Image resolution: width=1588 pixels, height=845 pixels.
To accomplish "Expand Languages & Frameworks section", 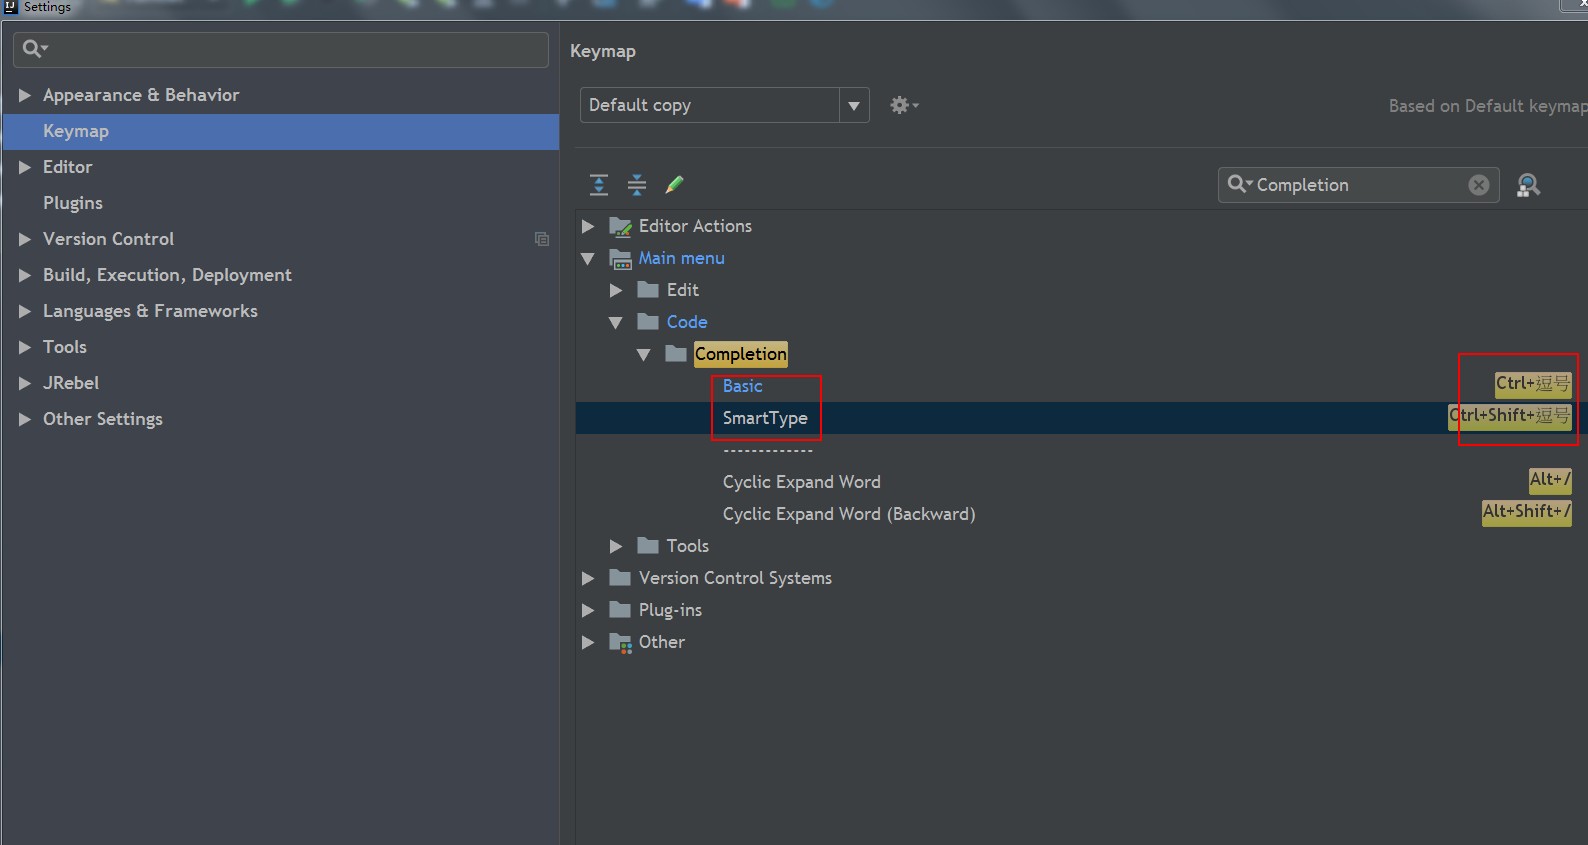I will pyautogui.click(x=25, y=311).
